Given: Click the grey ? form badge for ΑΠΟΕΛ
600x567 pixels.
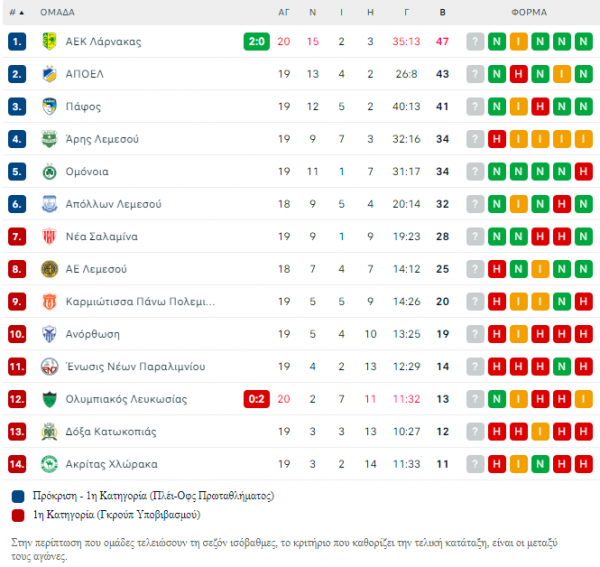Looking at the screenshot, I should [x=475, y=74].
